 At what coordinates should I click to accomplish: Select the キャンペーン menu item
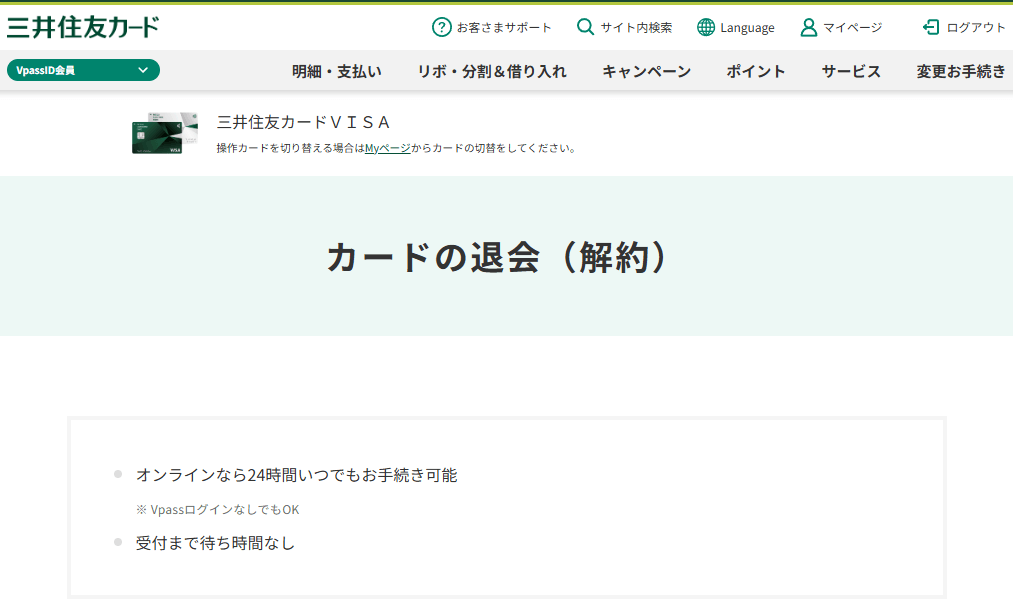[x=646, y=71]
